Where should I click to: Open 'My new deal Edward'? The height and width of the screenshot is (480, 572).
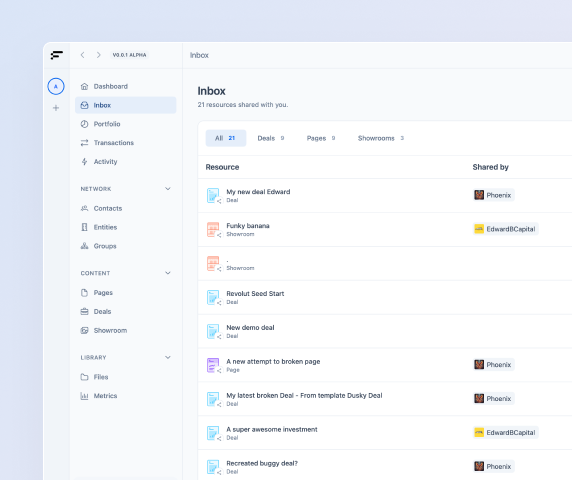pos(258,192)
